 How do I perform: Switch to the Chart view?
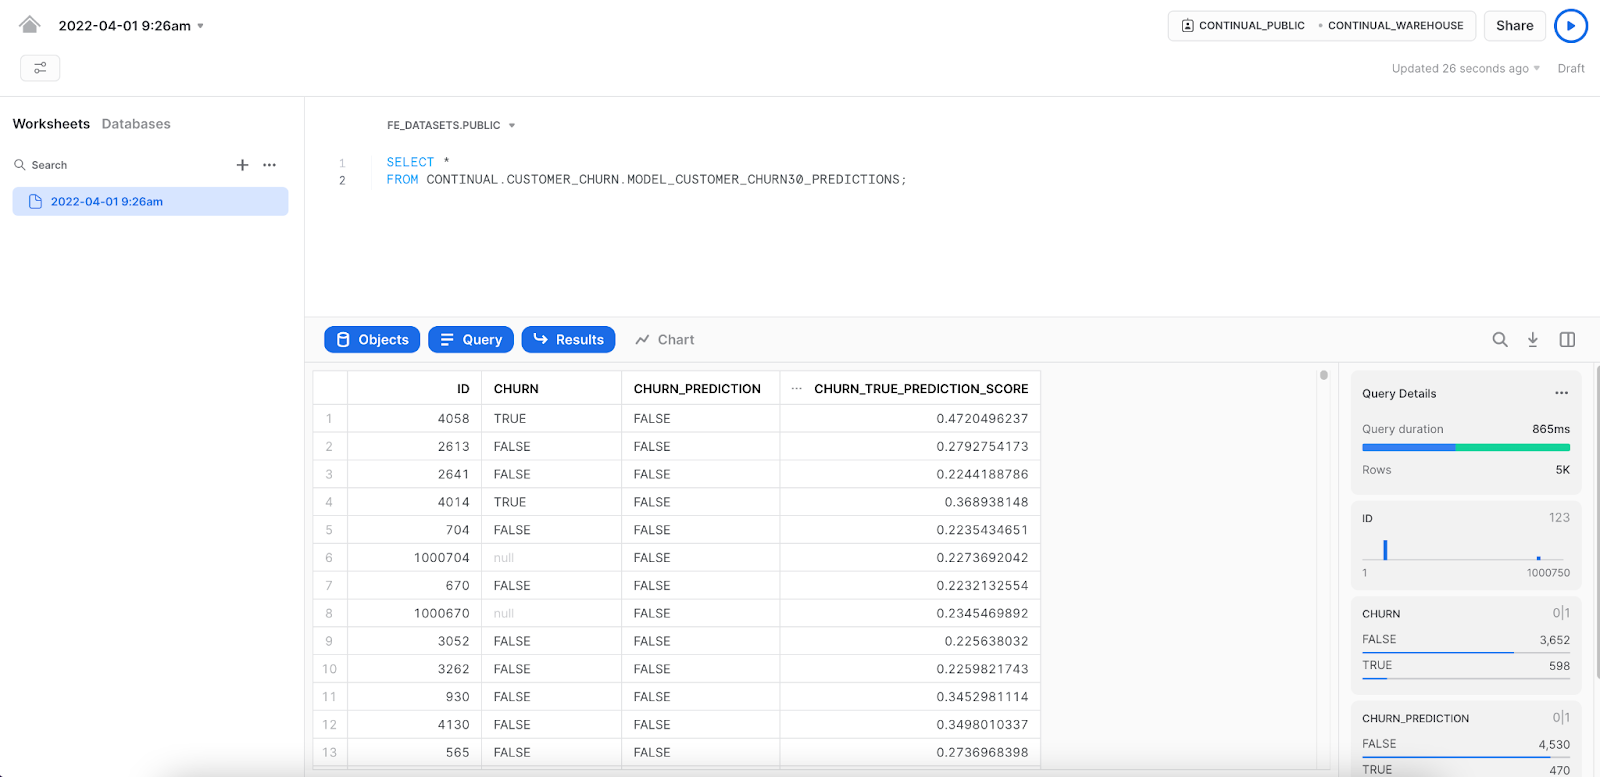click(x=665, y=340)
